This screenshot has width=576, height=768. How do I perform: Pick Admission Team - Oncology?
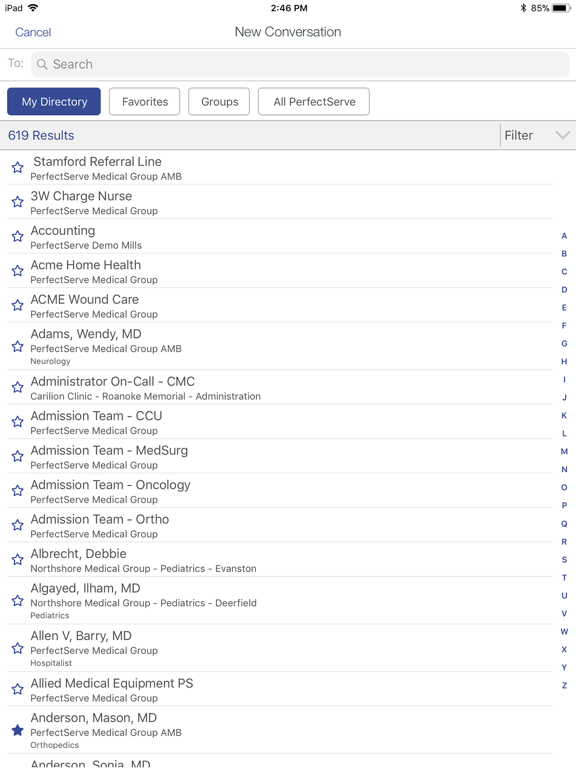(280, 490)
